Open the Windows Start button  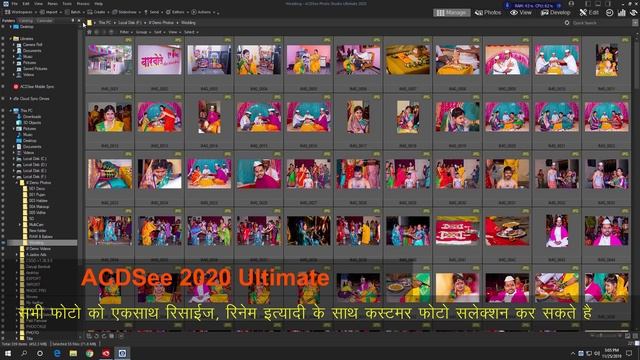(x=7, y=353)
